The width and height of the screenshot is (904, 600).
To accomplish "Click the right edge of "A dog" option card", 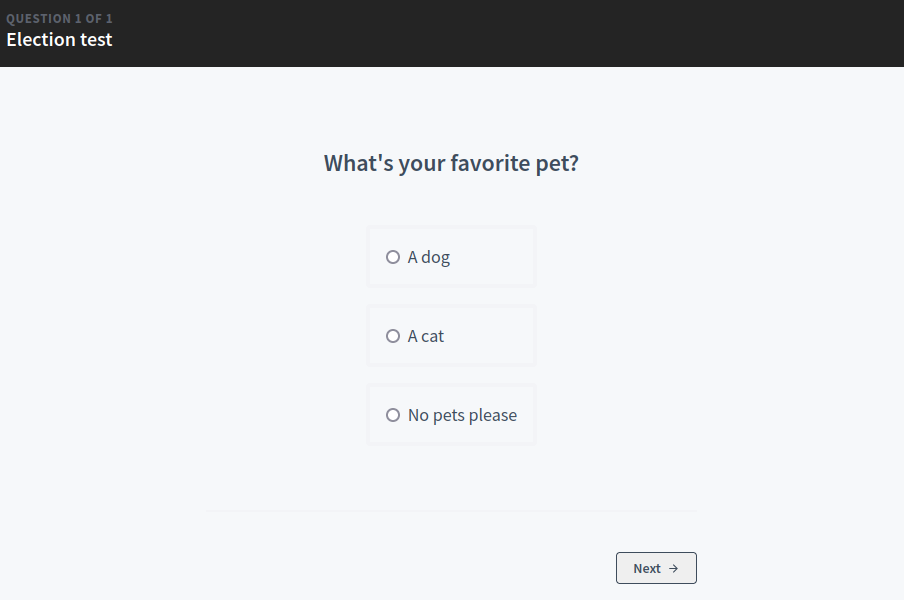I will pyautogui.click(x=528, y=257).
